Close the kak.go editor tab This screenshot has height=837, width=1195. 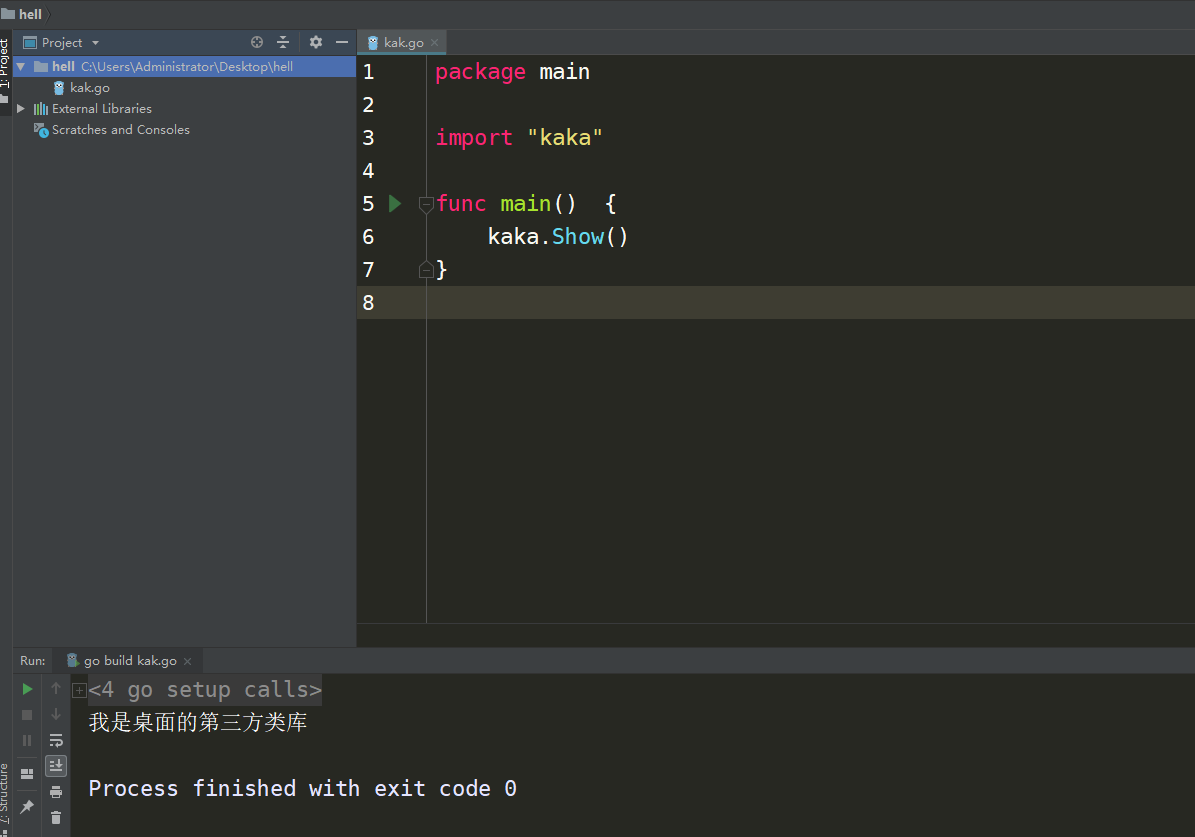434,43
